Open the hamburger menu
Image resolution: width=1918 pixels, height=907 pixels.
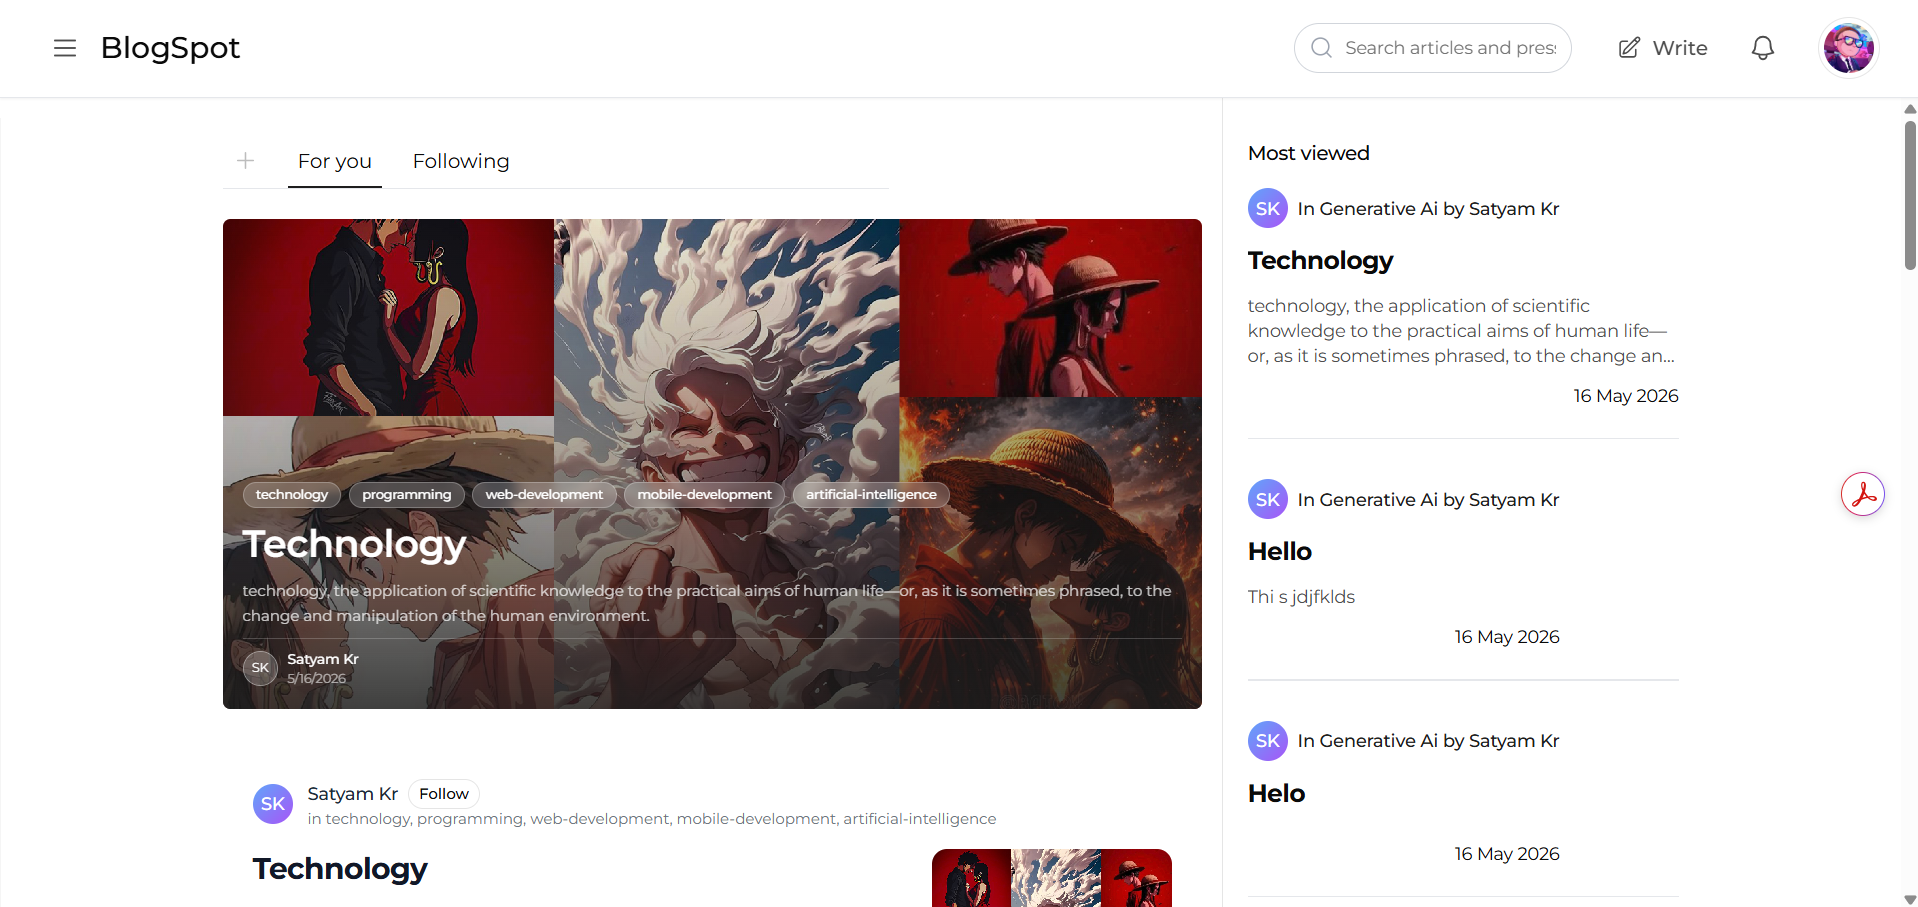tap(65, 48)
